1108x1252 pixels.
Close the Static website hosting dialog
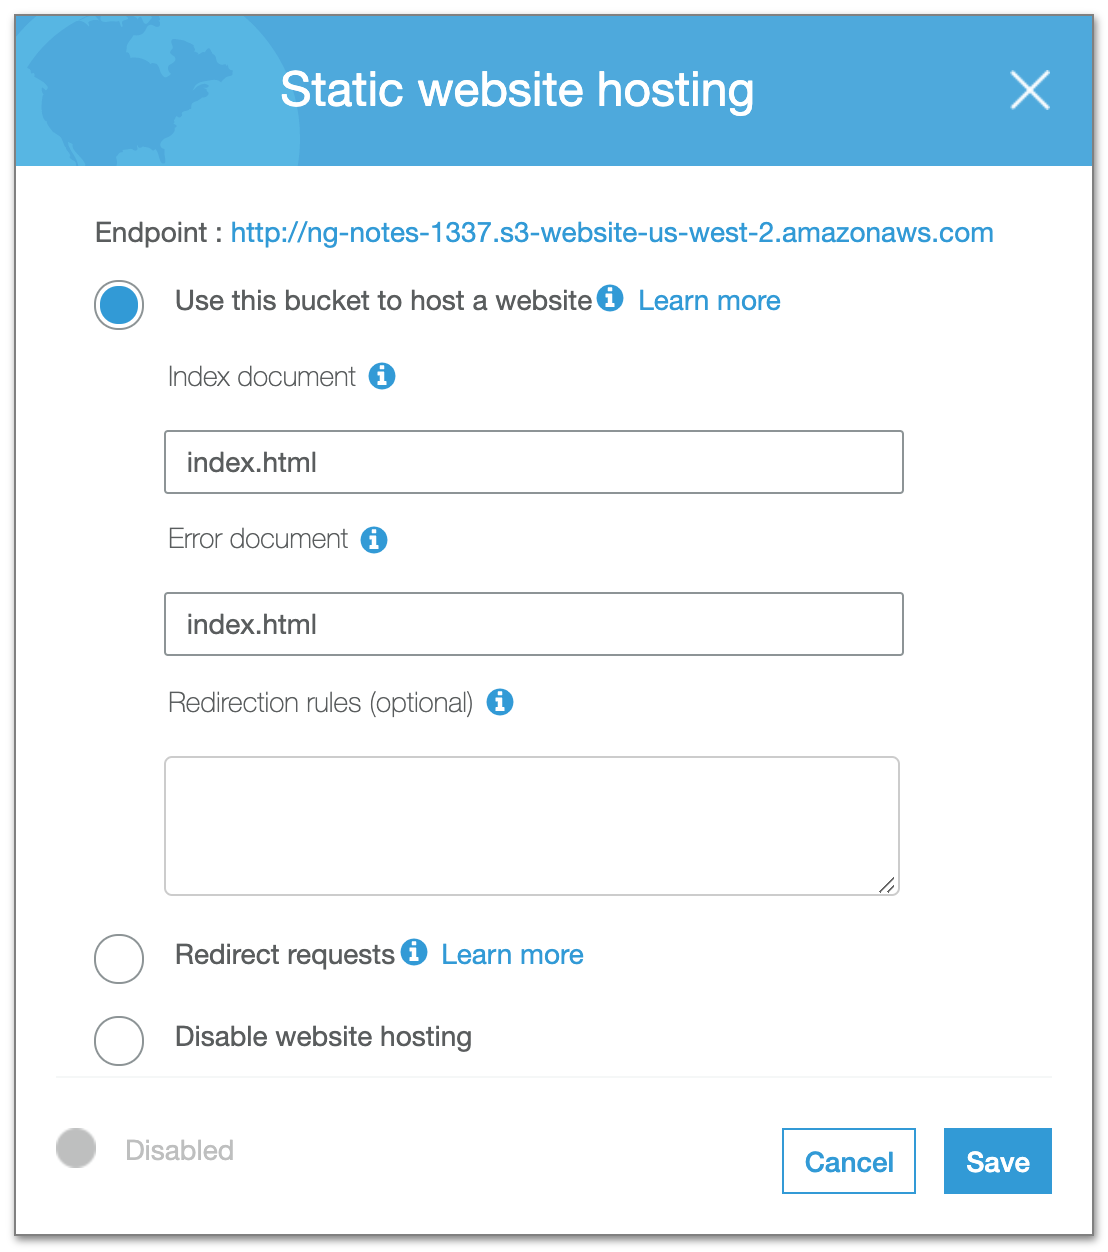pos(1029,90)
